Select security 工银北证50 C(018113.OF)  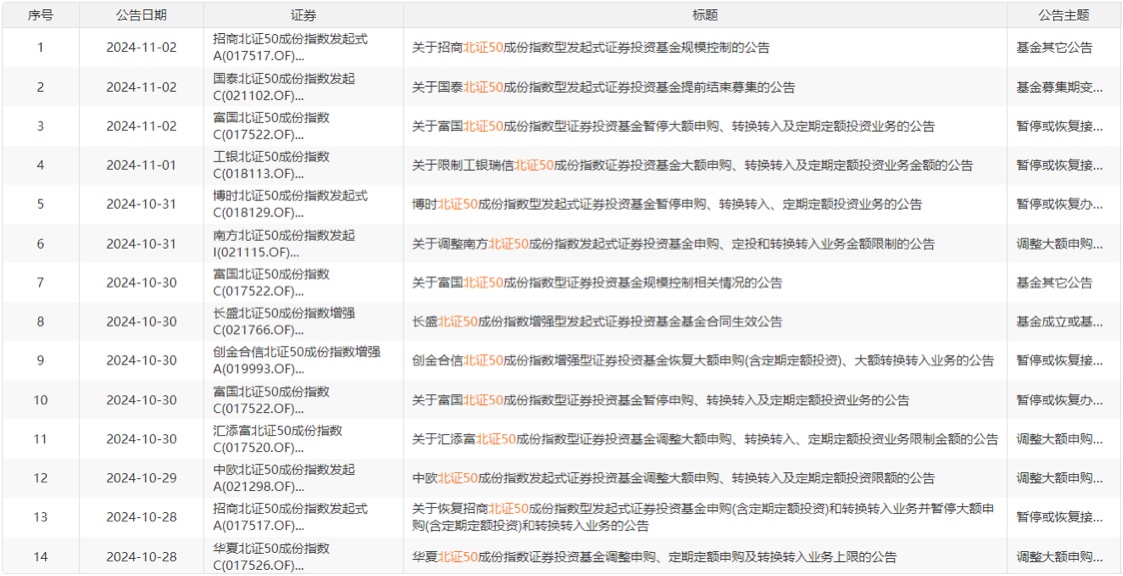271,165
